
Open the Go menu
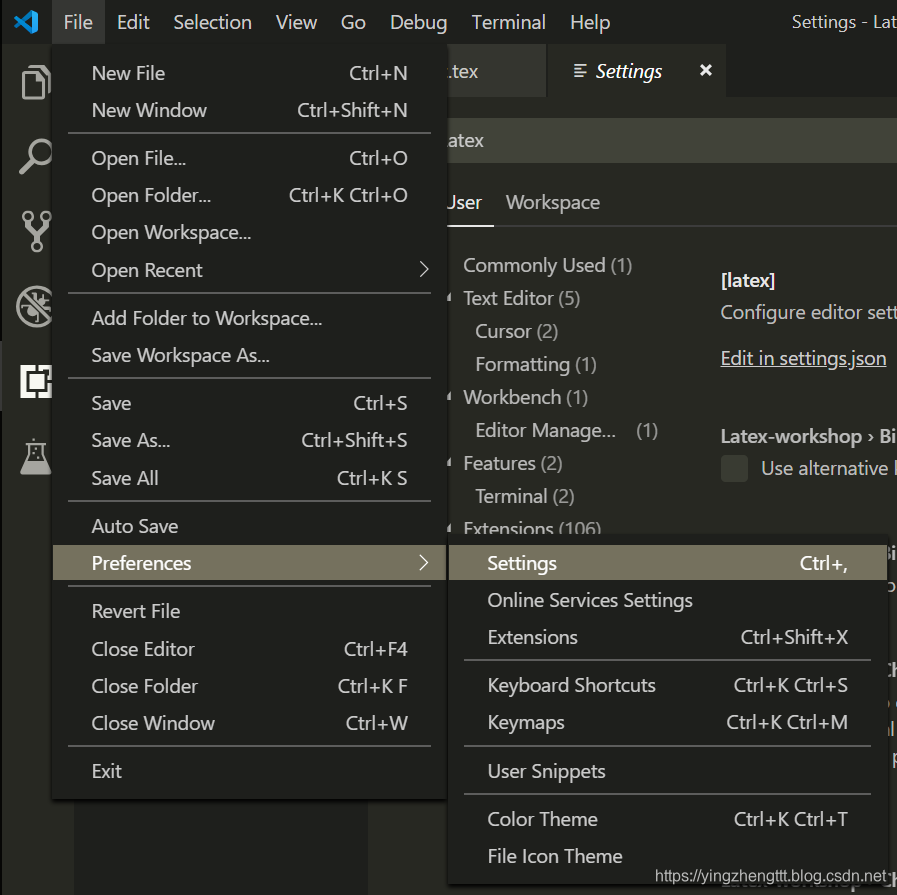[x=353, y=22]
